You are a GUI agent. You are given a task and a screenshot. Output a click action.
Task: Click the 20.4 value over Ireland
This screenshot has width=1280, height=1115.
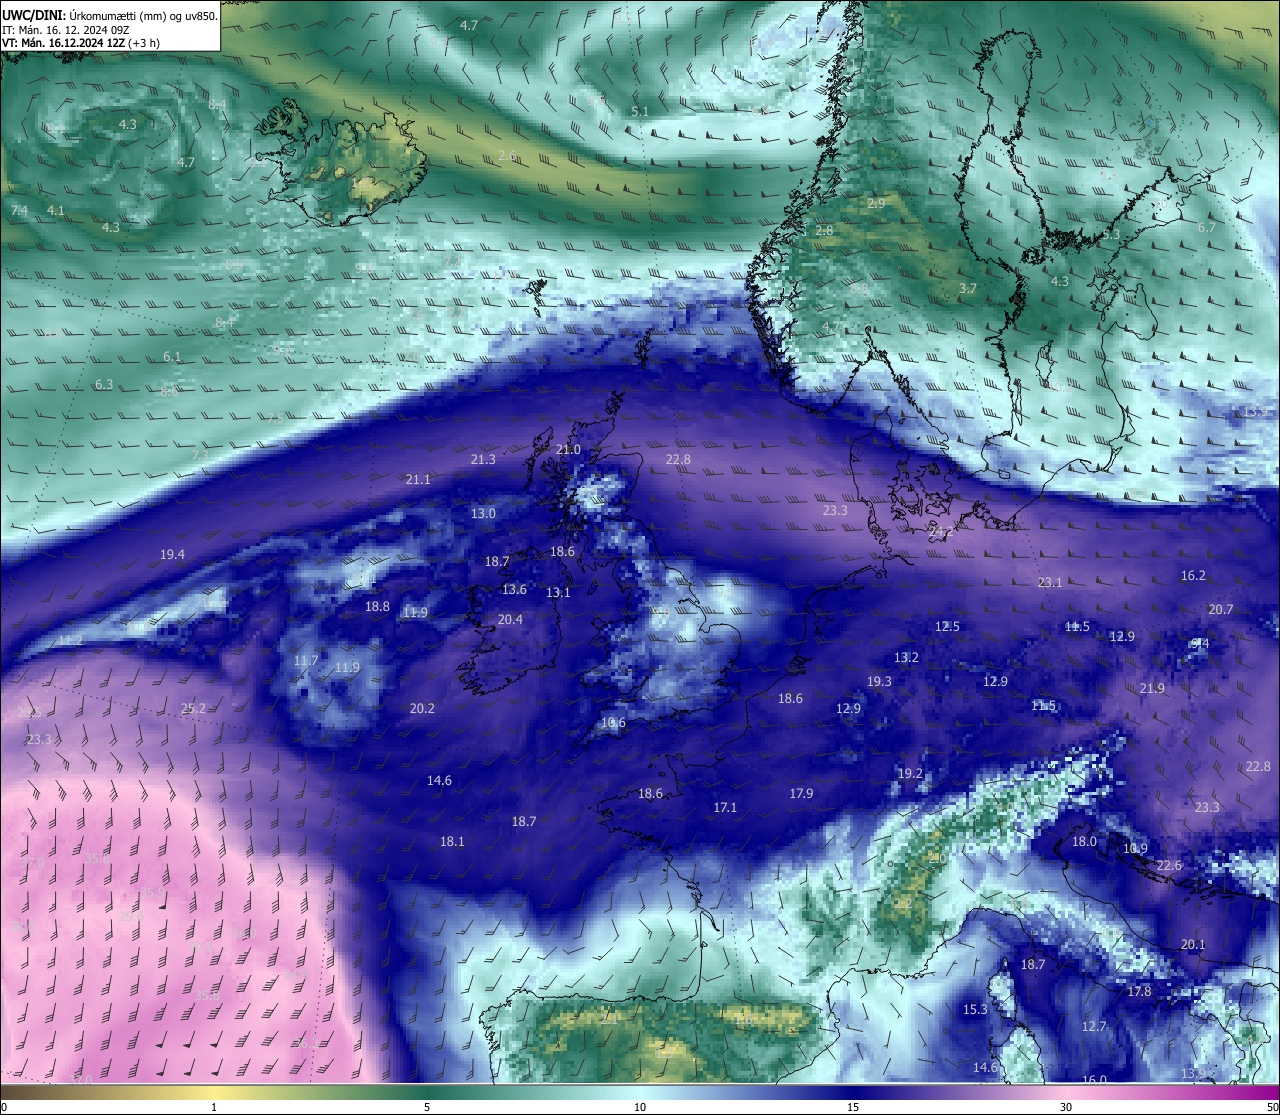coord(510,619)
